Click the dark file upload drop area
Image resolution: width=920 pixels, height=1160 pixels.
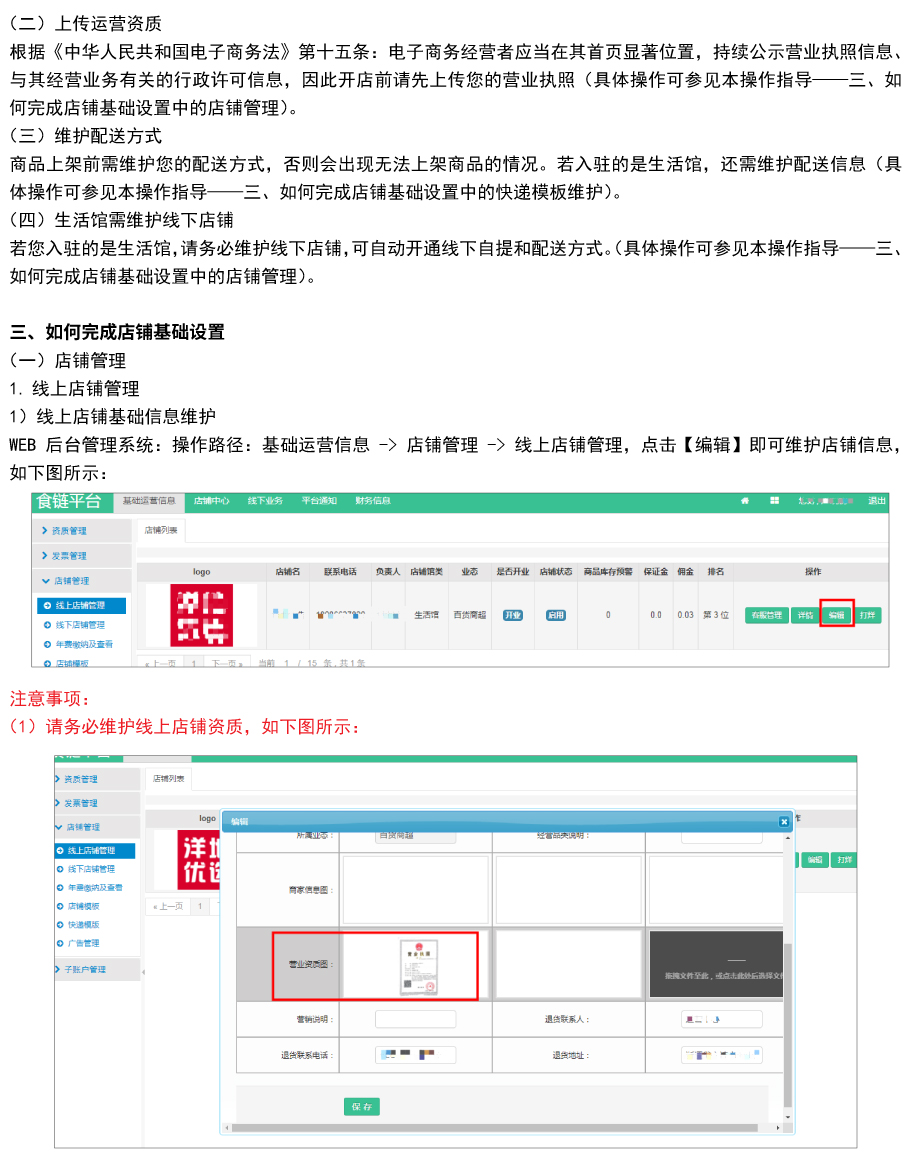click(x=715, y=965)
